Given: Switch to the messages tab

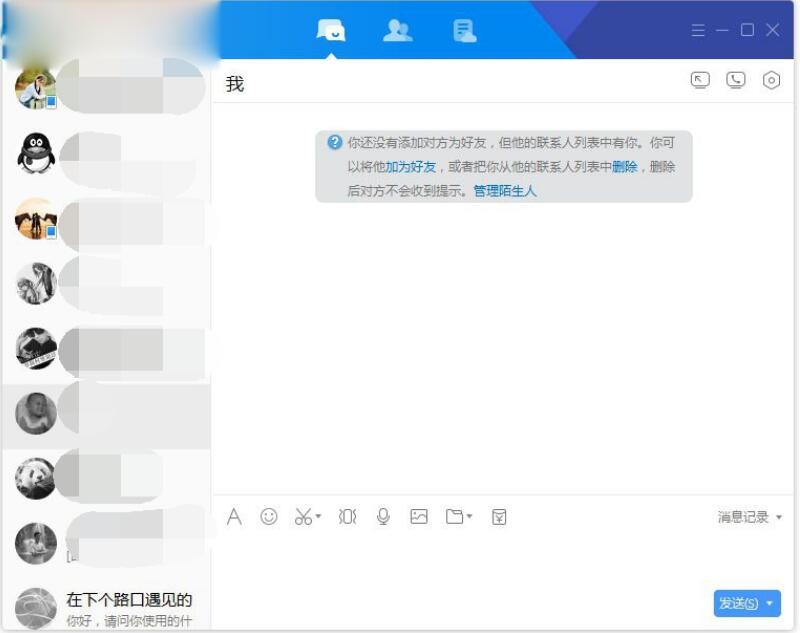Looking at the screenshot, I should 331,30.
